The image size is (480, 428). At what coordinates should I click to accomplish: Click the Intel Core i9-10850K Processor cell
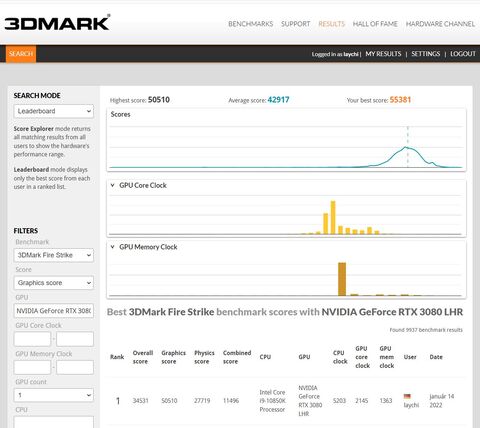tap(273, 401)
